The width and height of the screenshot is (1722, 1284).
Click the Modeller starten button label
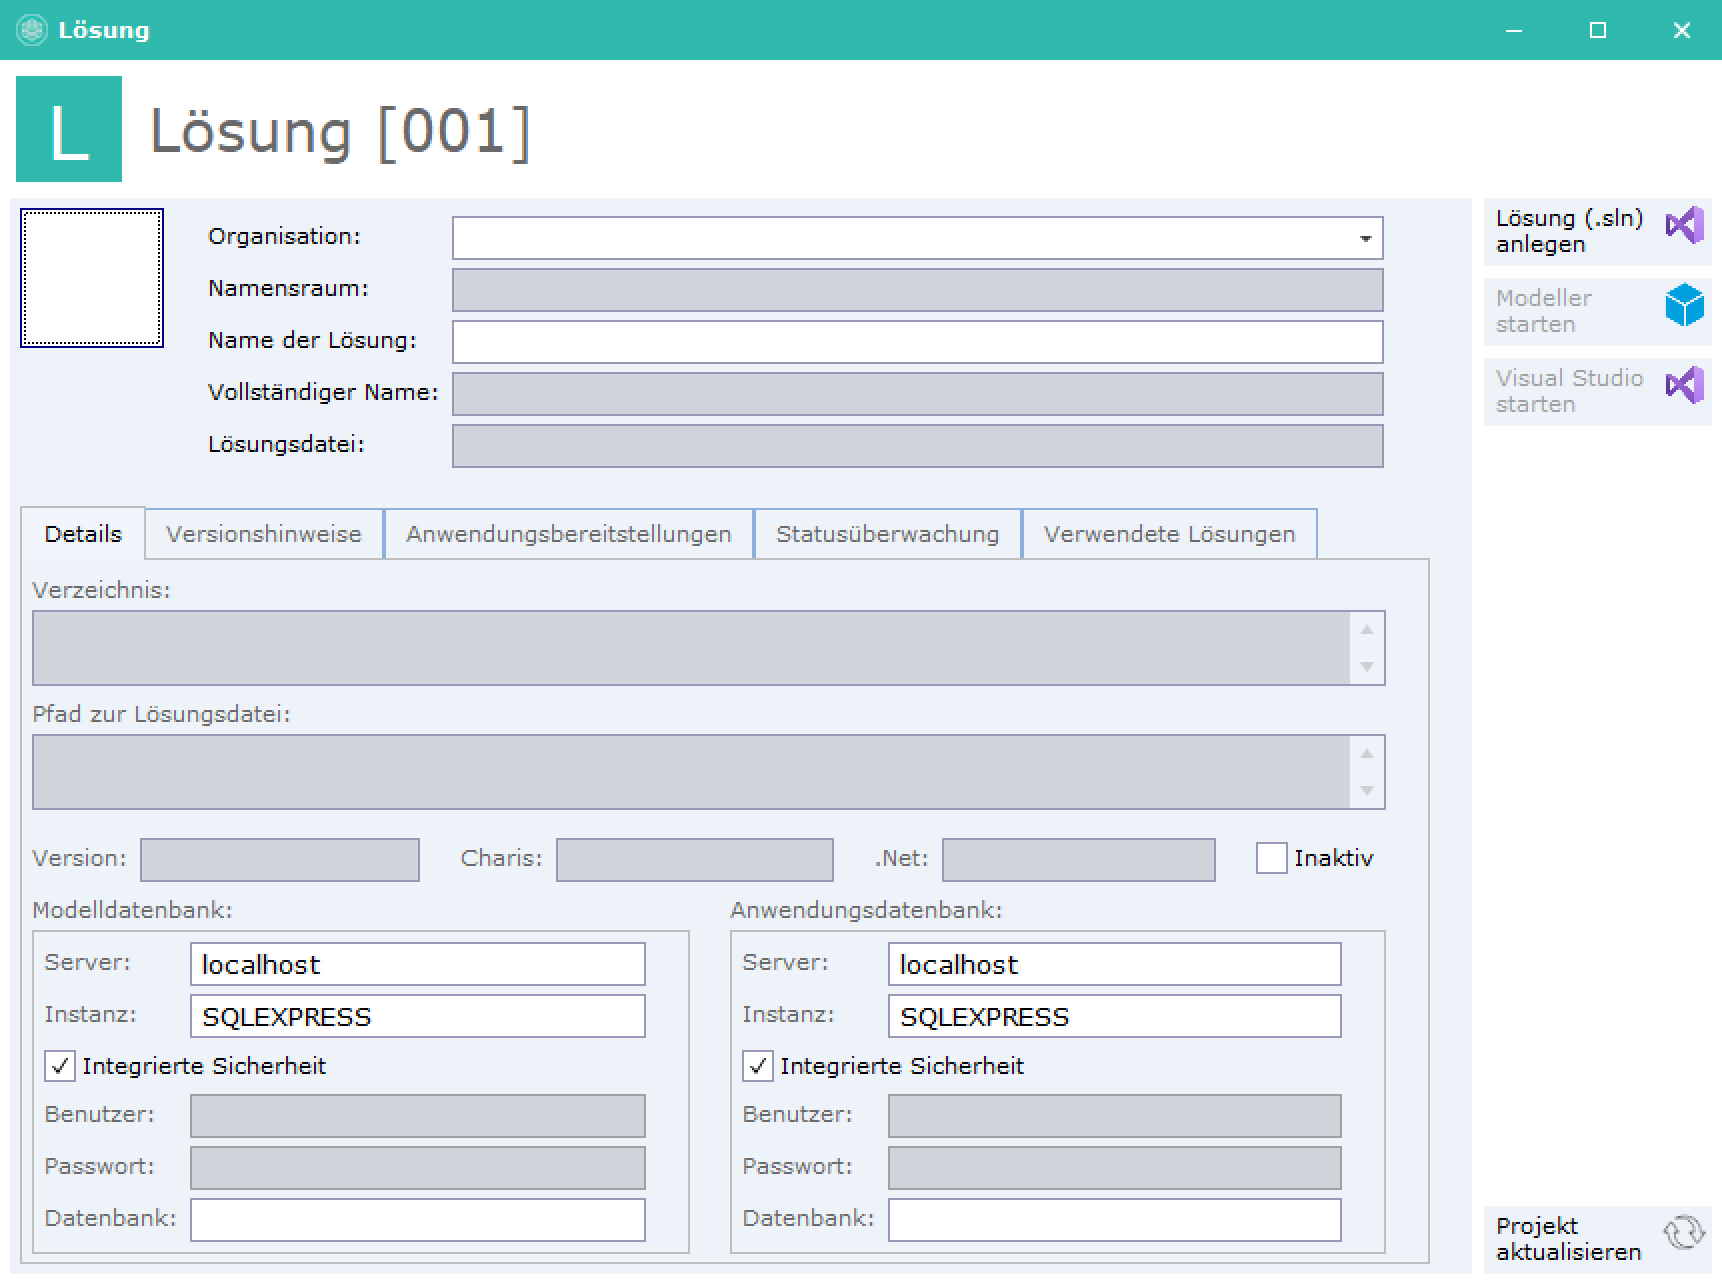pos(1544,311)
